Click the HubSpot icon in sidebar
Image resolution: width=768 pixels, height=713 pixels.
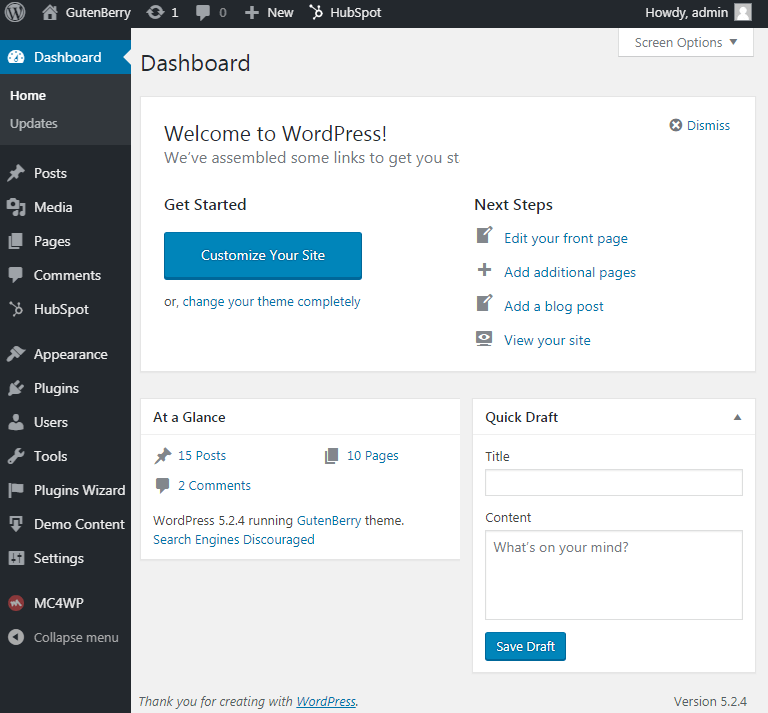tap(16, 309)
